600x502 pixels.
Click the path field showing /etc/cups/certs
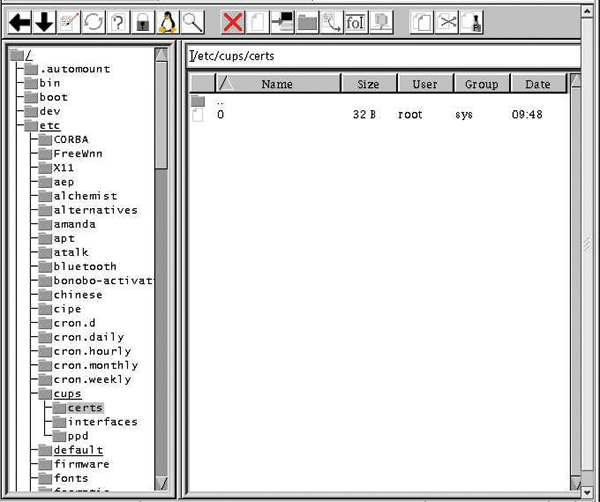[384, 56]
